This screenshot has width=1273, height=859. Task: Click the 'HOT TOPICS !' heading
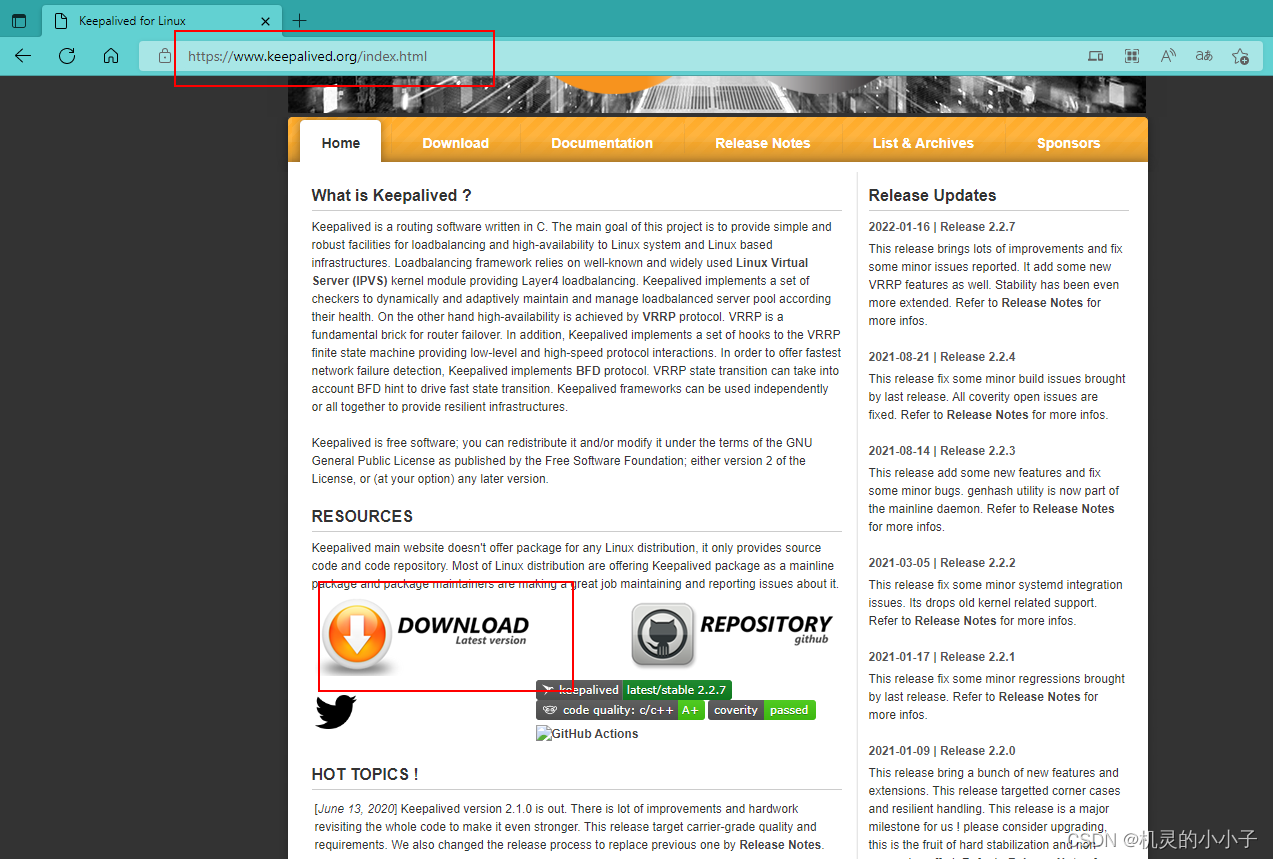pos(365,774)
